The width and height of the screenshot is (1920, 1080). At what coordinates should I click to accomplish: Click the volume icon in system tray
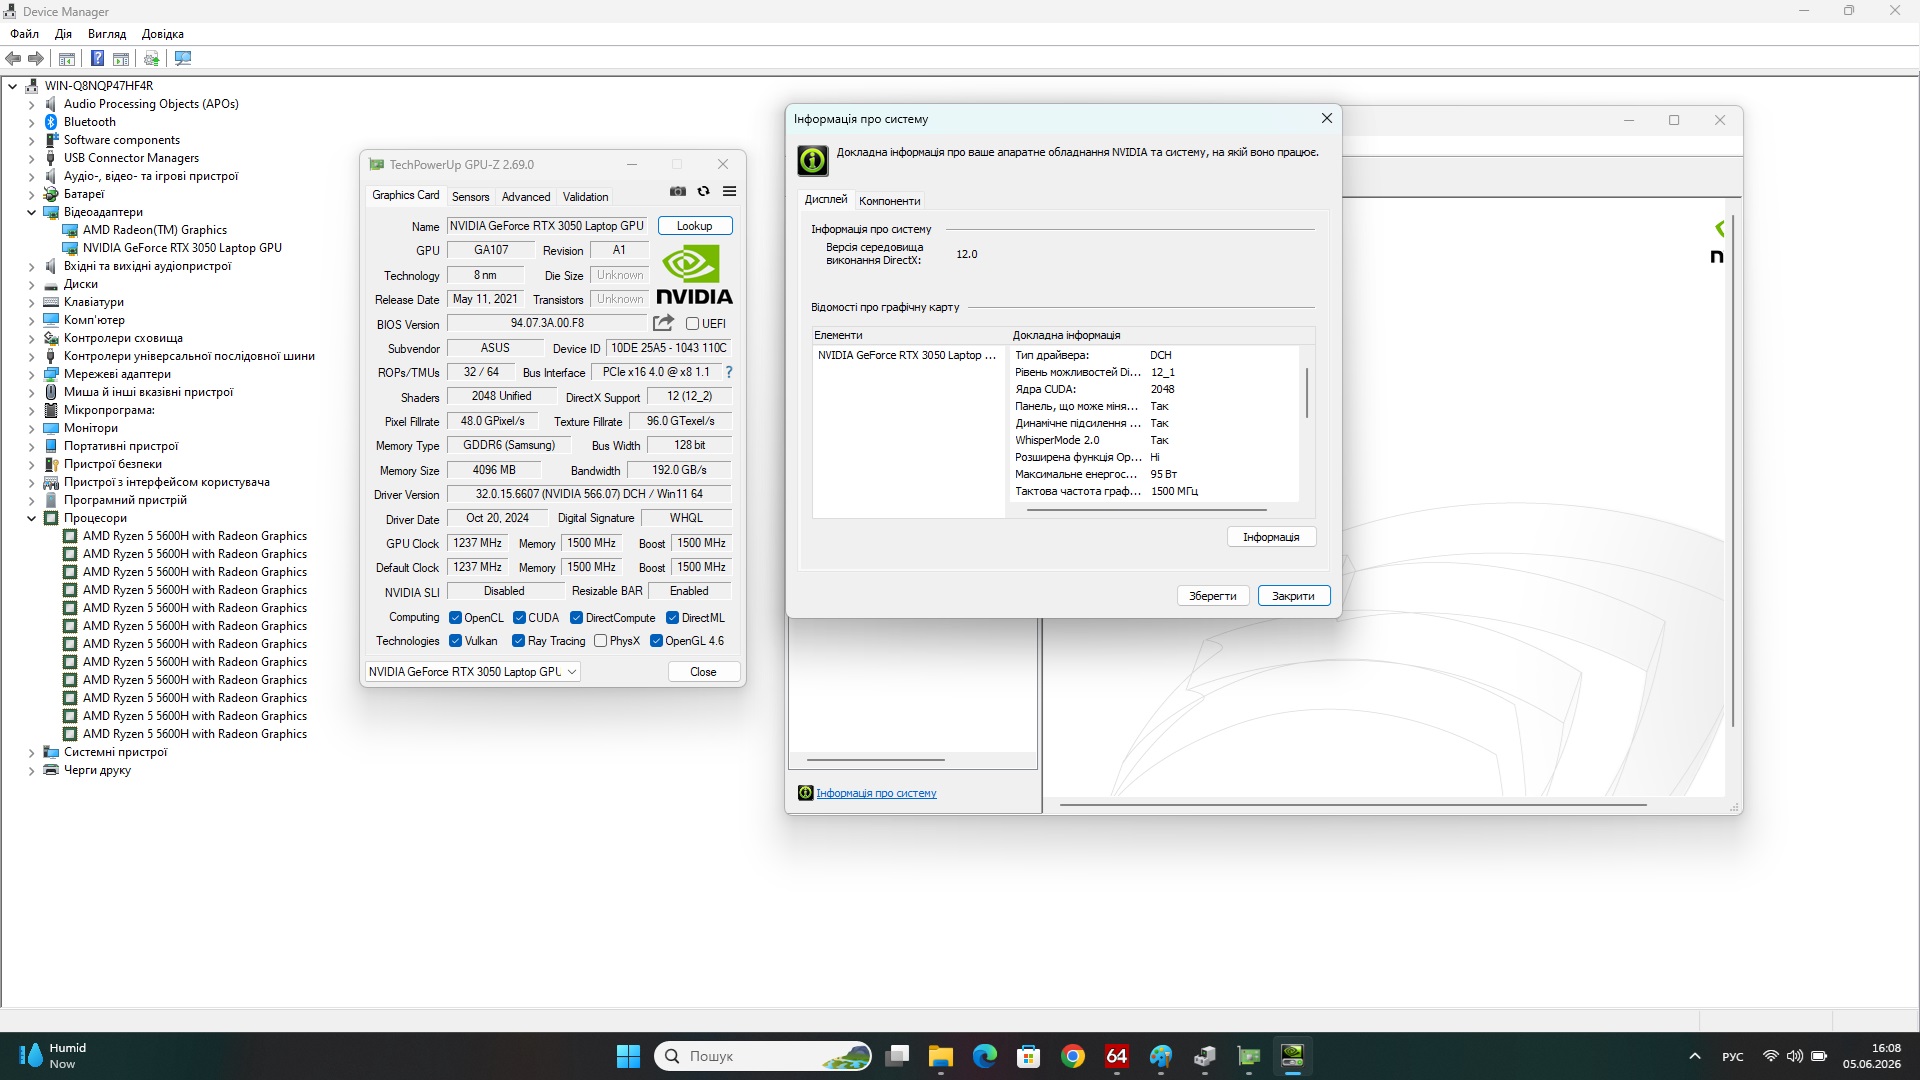[1795, 1056]
